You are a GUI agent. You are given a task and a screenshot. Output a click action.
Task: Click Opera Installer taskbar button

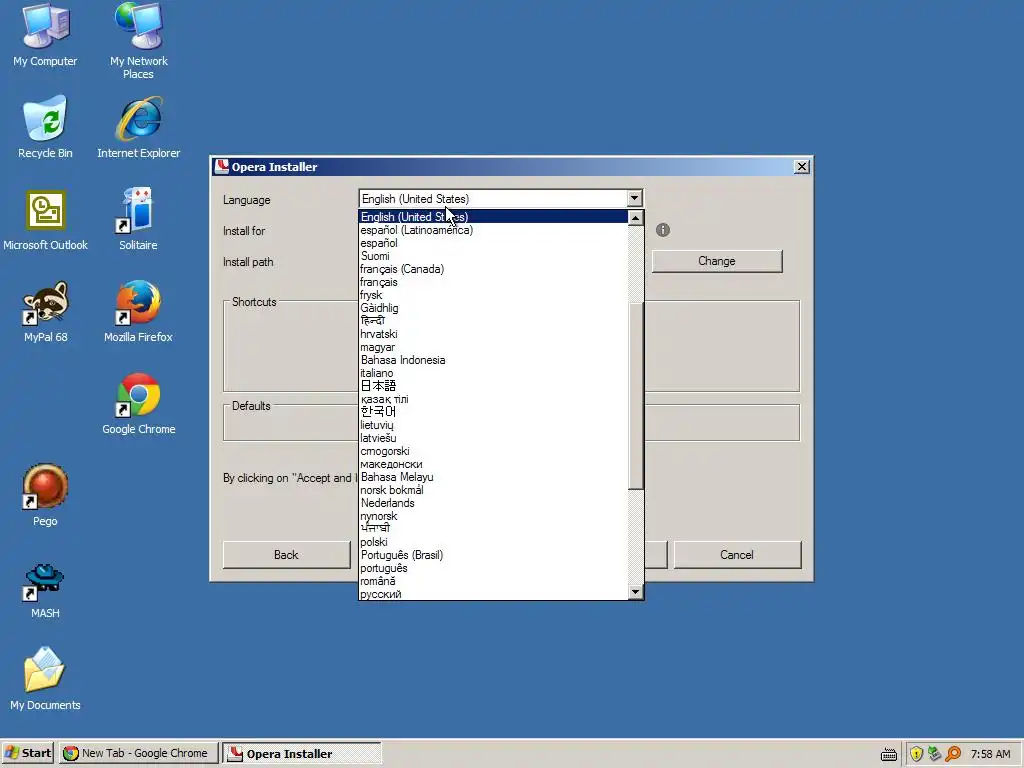[x=302, y=754]
